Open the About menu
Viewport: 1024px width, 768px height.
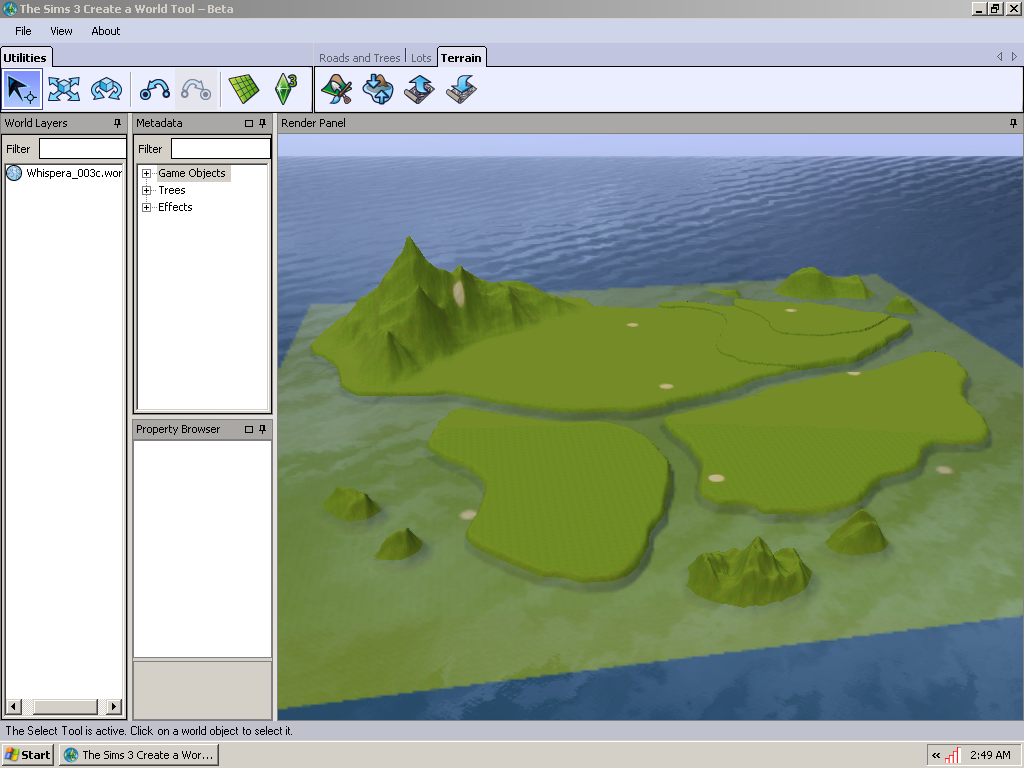106,31
